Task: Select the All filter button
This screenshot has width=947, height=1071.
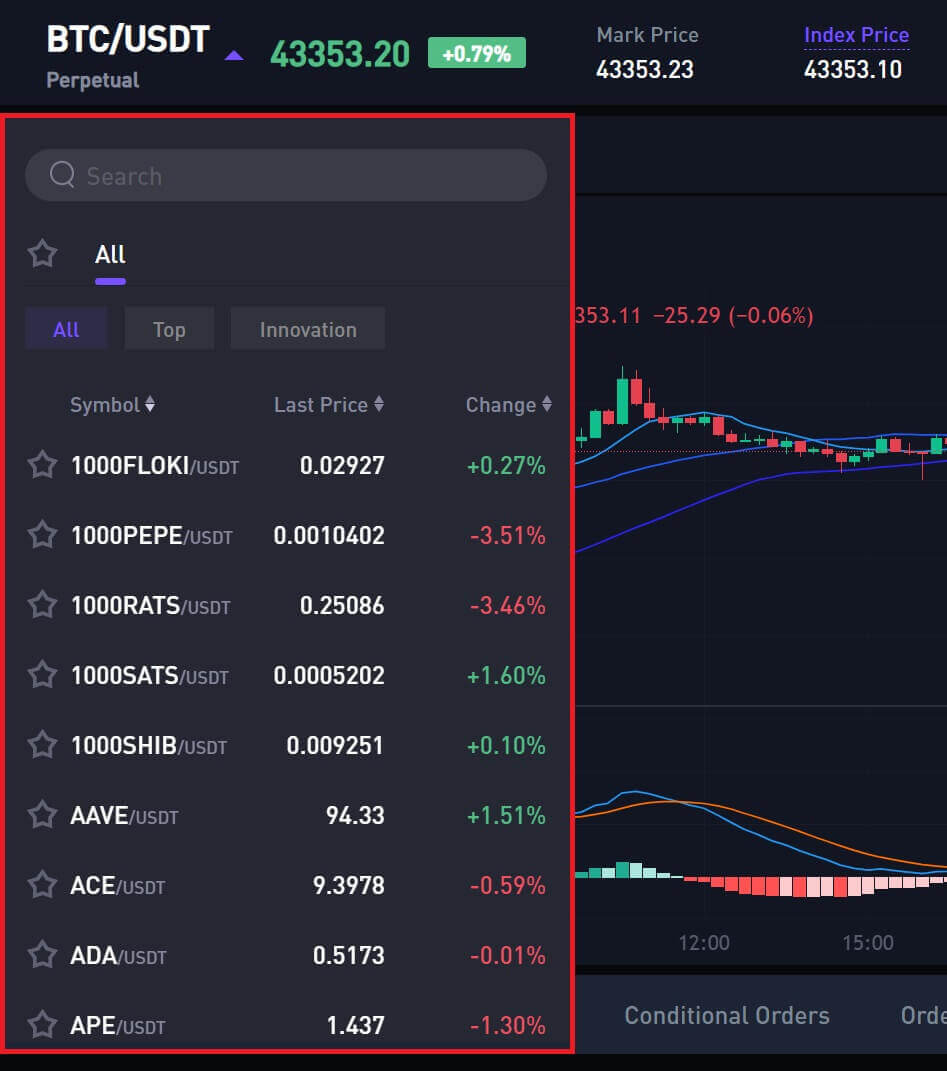Action: click(66, 329)
